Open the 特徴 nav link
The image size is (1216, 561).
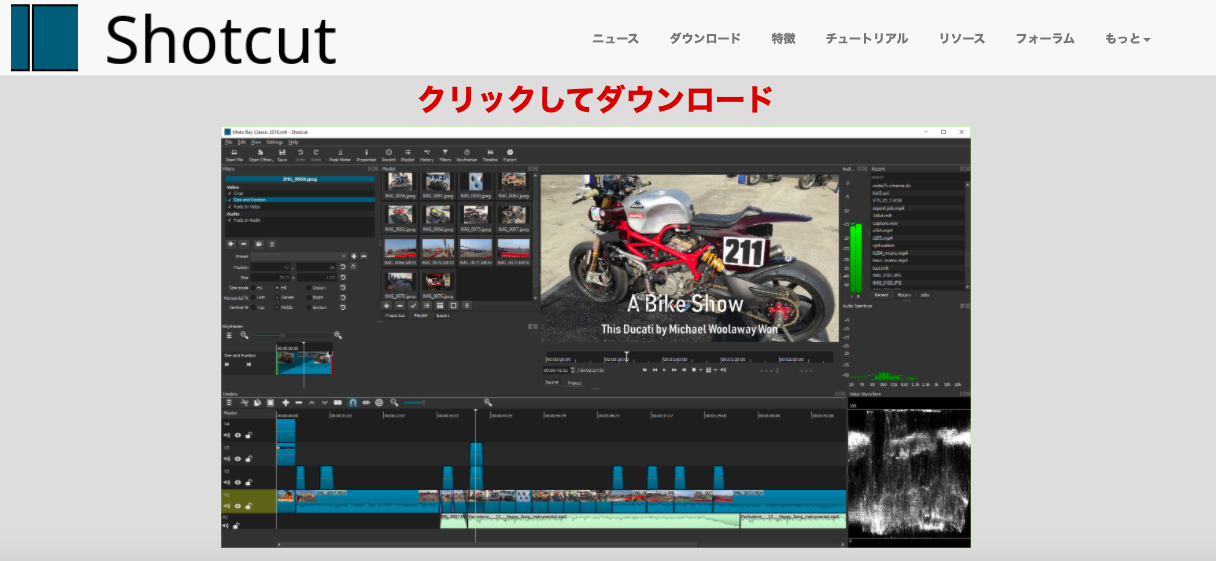783,38
